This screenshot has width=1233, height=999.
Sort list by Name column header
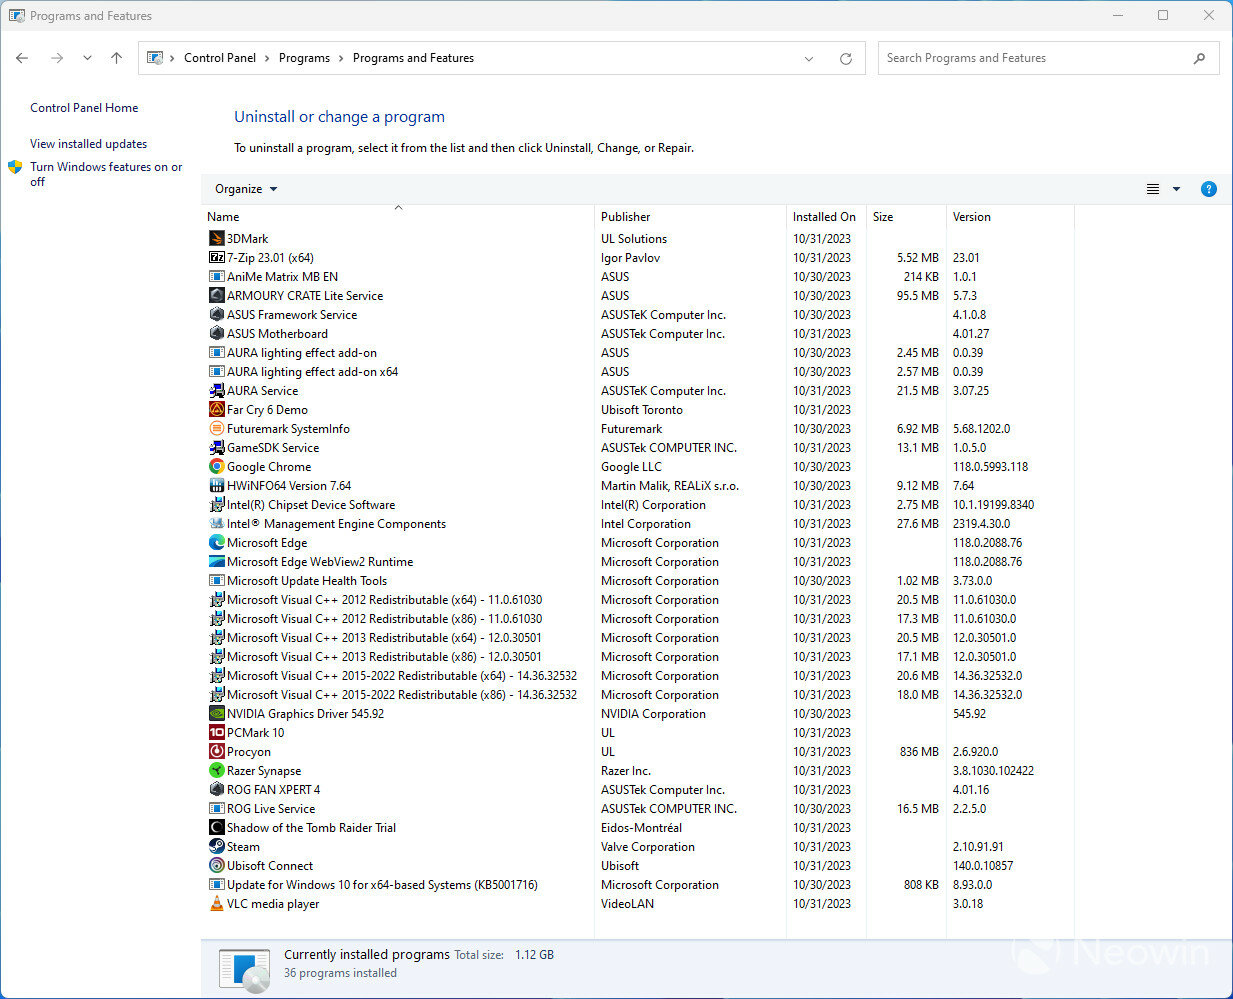point(398,216)
